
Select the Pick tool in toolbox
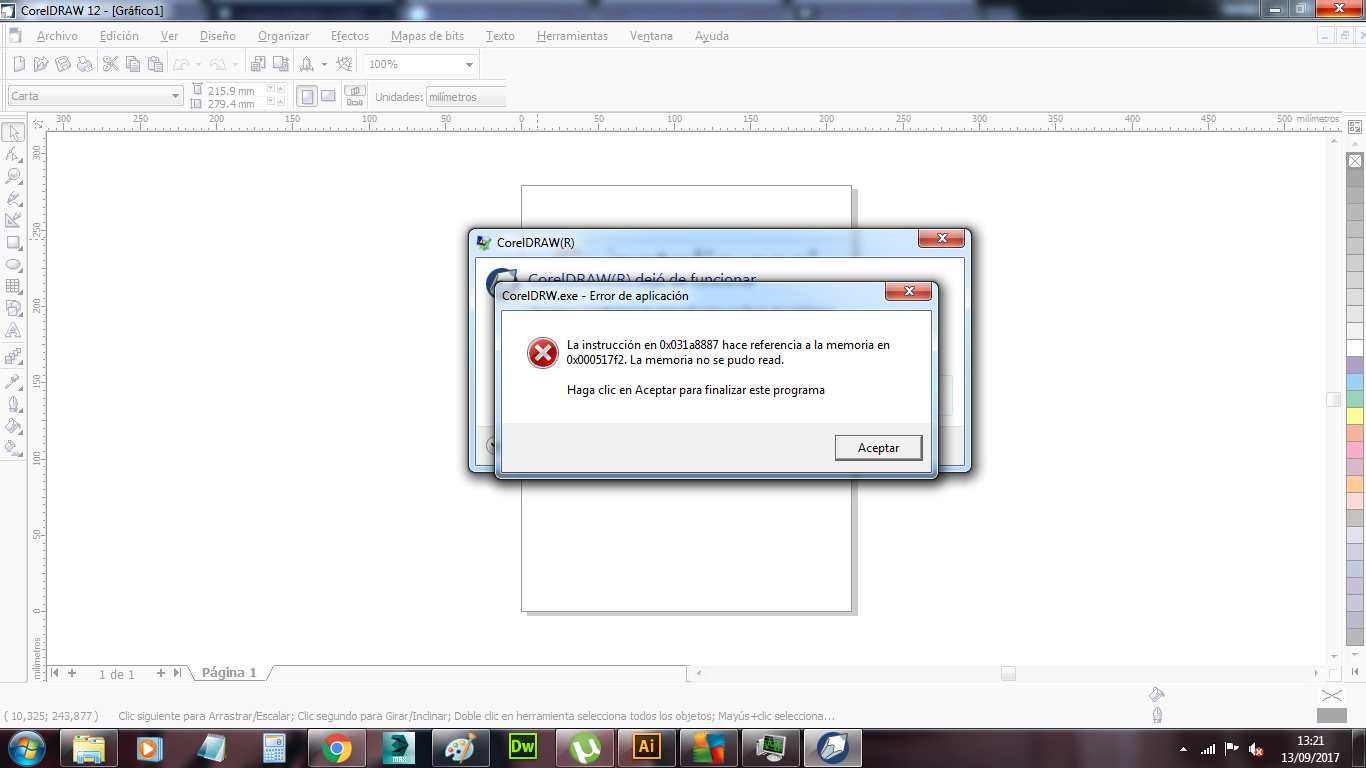(x=14, y=133)
